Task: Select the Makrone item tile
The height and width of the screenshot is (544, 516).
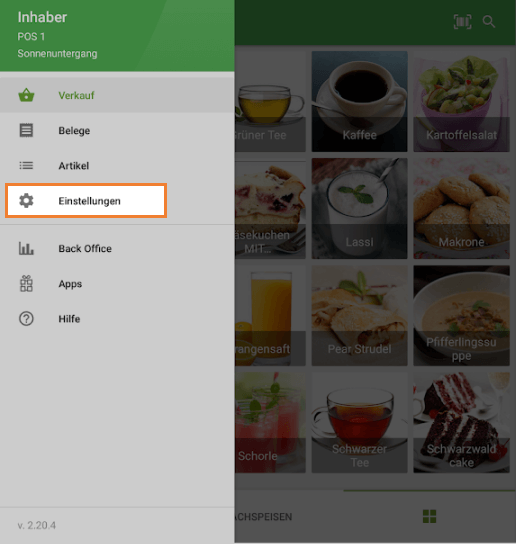Action: [462, 208]
